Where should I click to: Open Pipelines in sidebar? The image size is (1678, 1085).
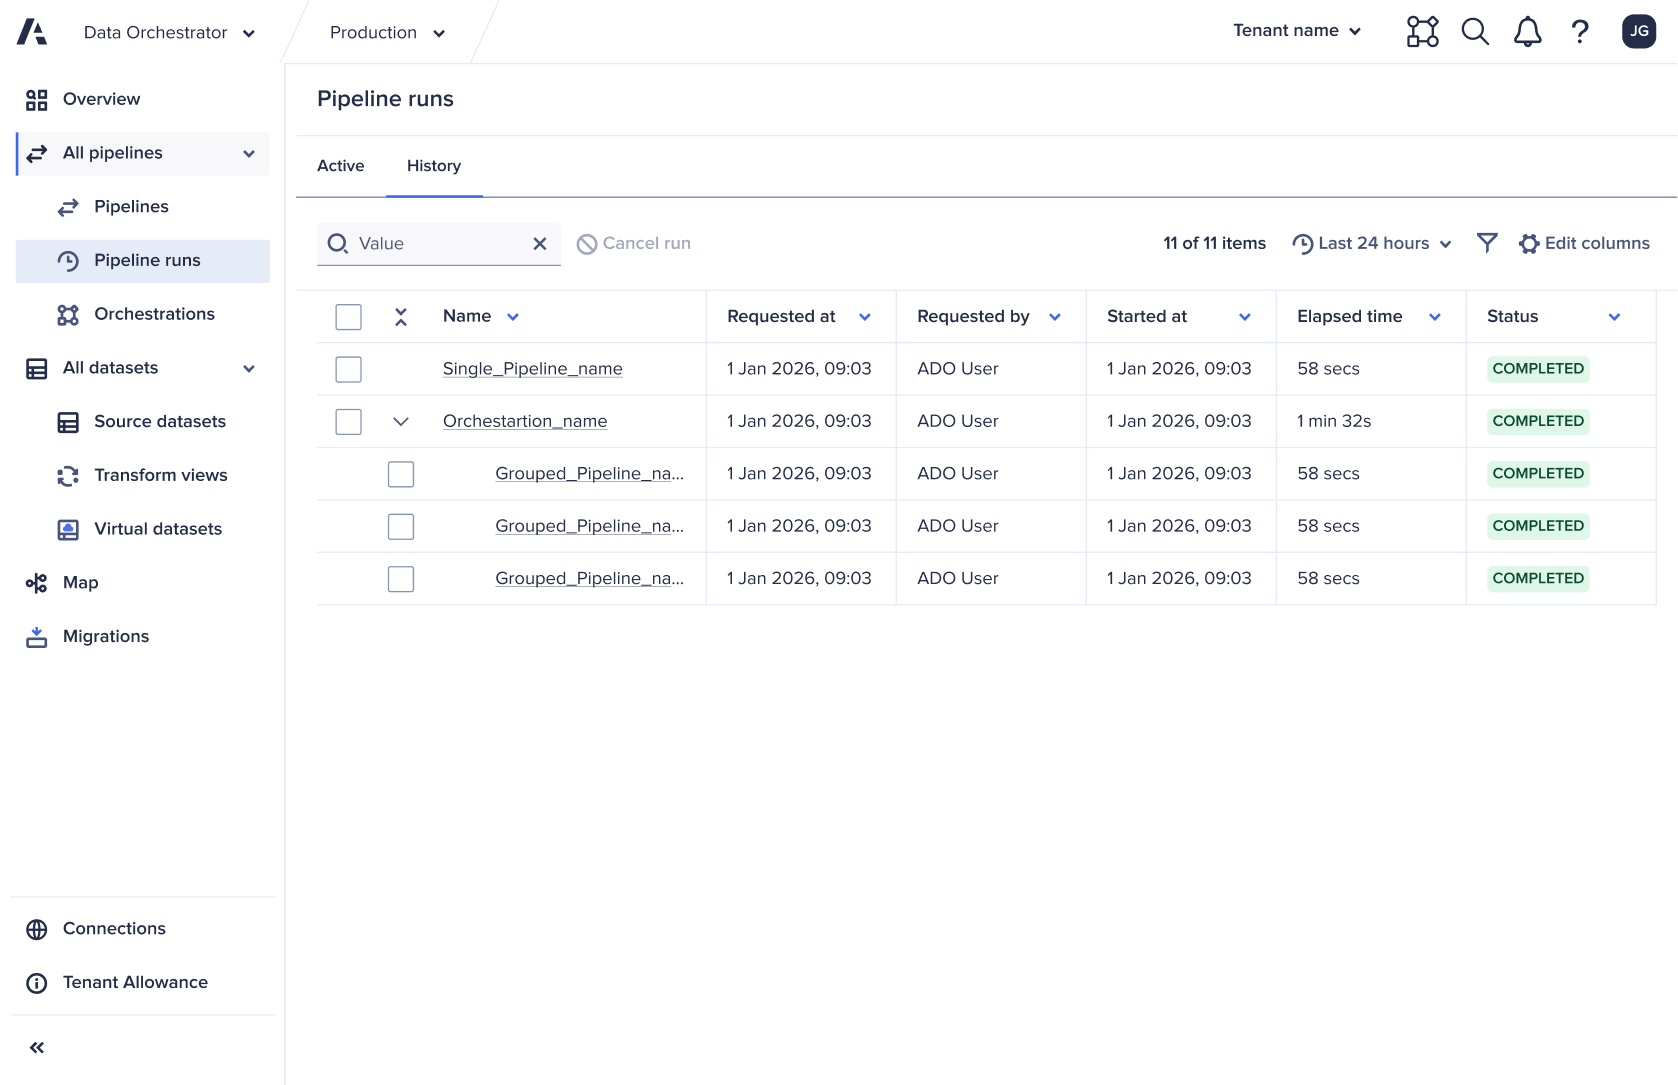(143, 207)
